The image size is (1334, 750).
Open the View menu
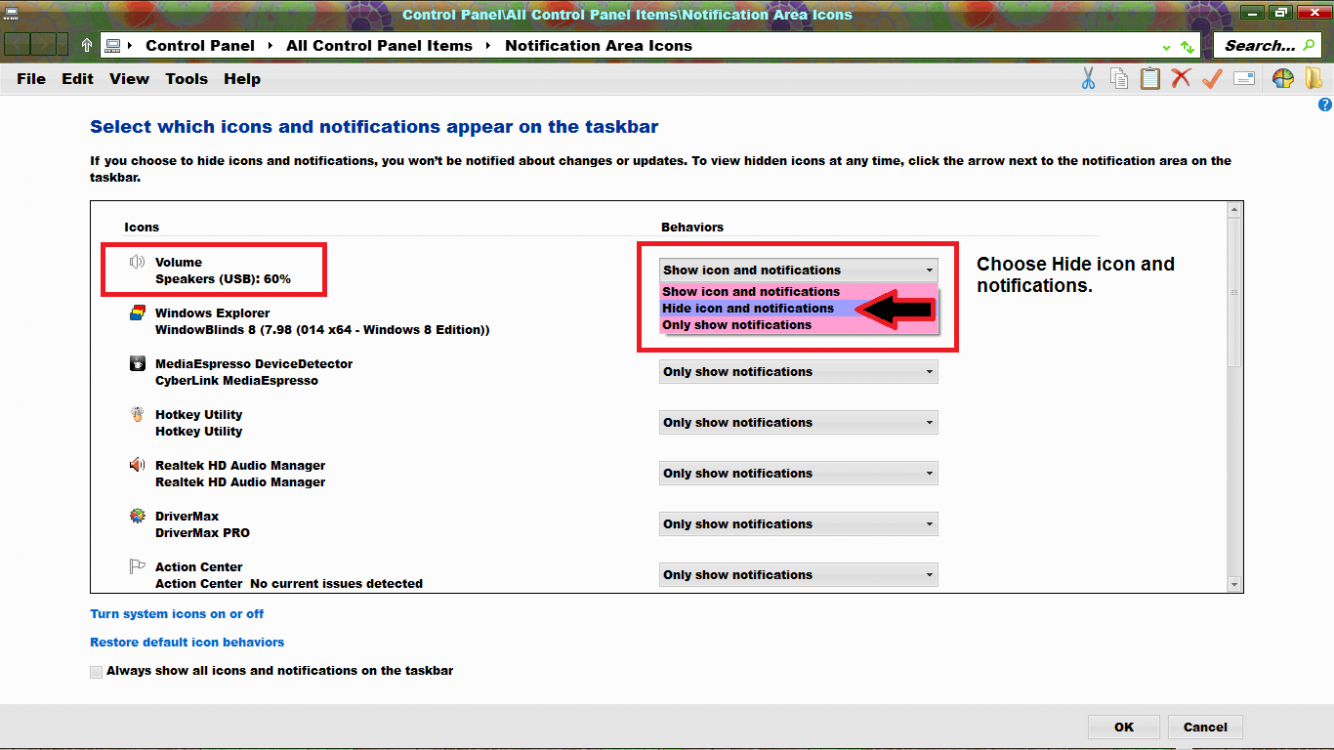[x=129, y=79]
